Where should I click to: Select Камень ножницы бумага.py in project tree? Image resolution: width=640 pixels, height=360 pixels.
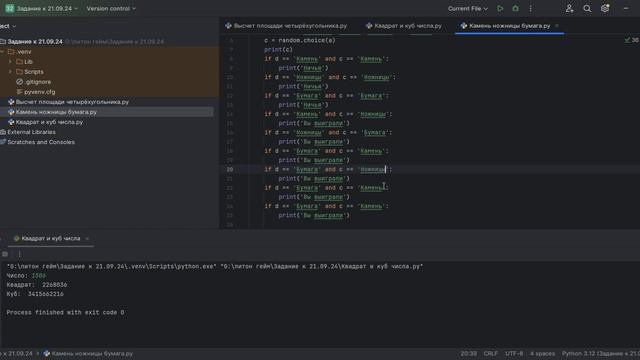tap(52, 112)
